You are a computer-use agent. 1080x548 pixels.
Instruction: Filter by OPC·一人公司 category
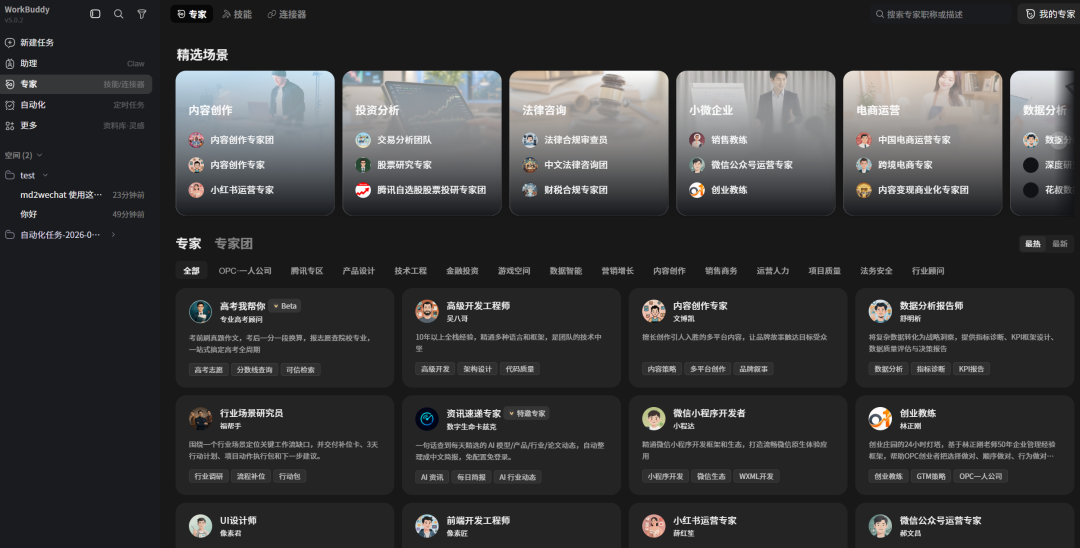pyautogui.click(x=245, y=271)
